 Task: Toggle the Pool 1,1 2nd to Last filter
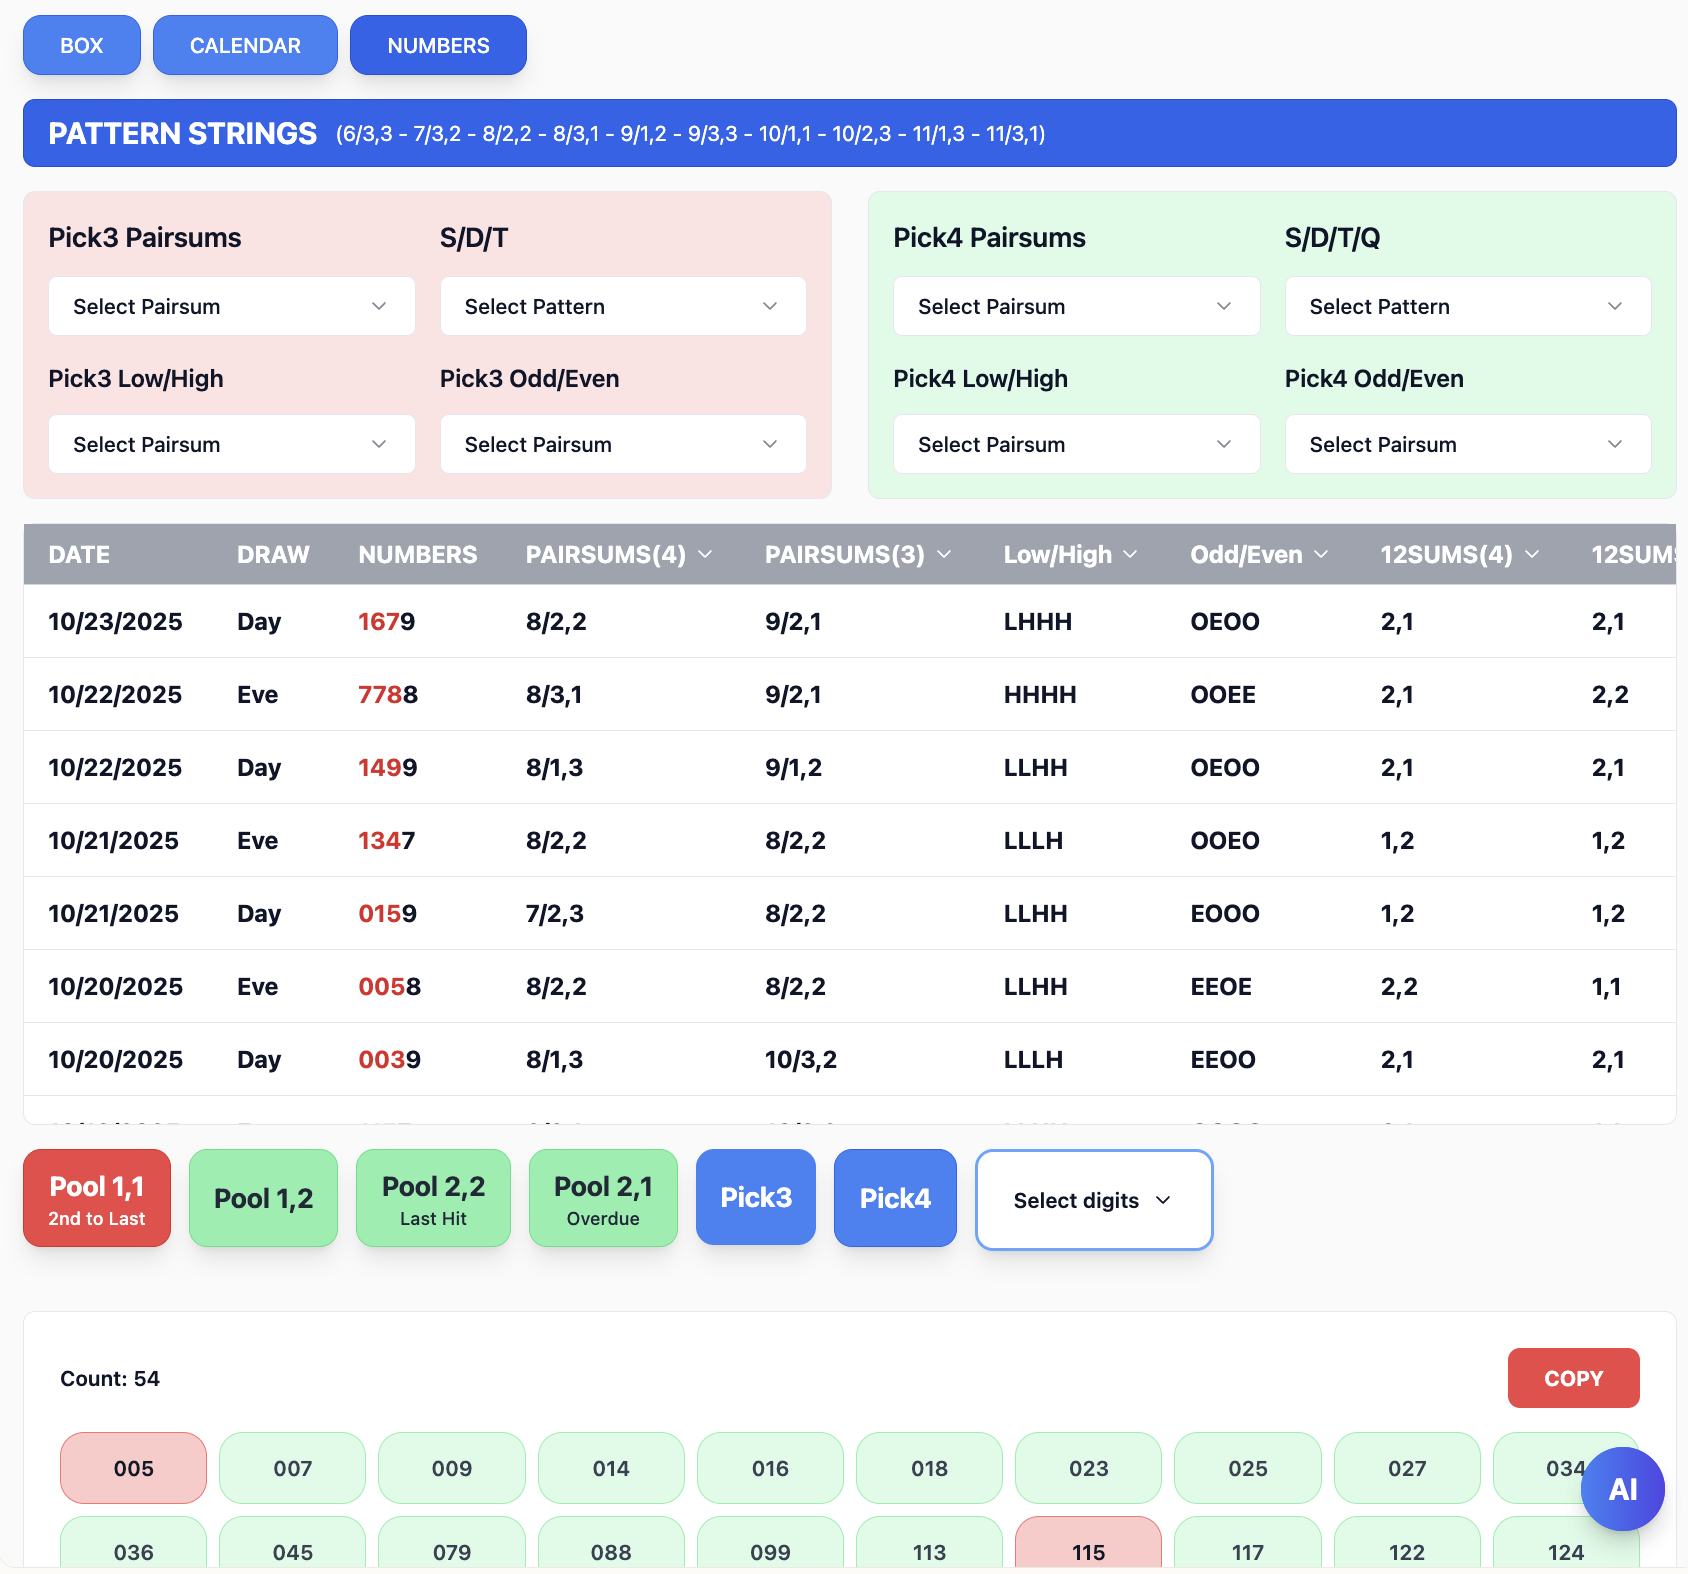[97, 1198]
